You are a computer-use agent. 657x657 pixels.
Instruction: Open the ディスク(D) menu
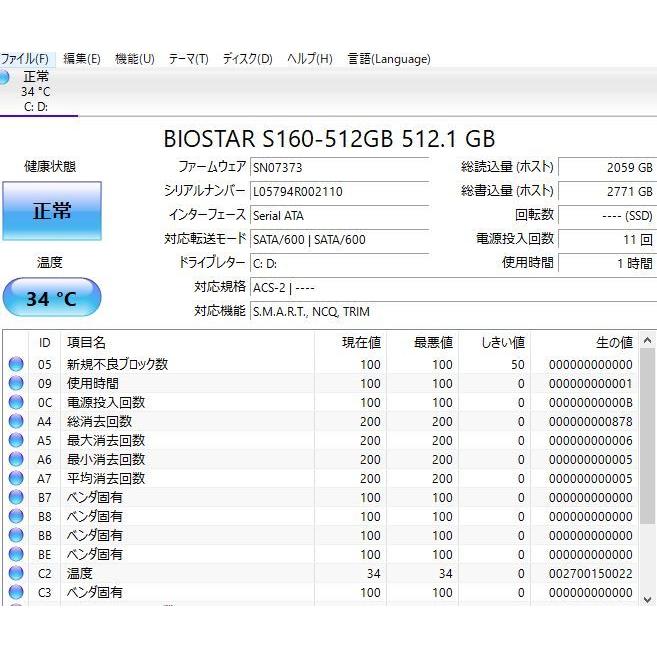click(247, 58)
